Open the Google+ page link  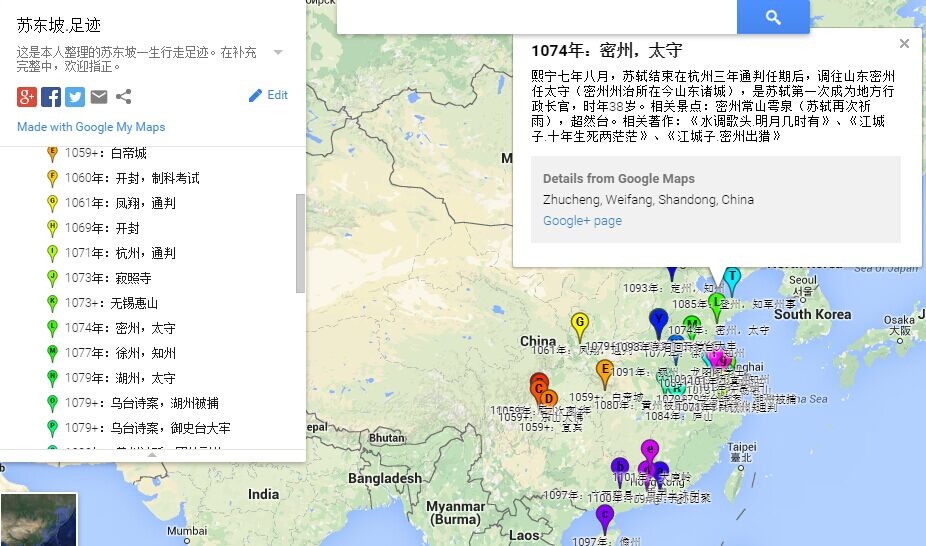click(582, 221)
